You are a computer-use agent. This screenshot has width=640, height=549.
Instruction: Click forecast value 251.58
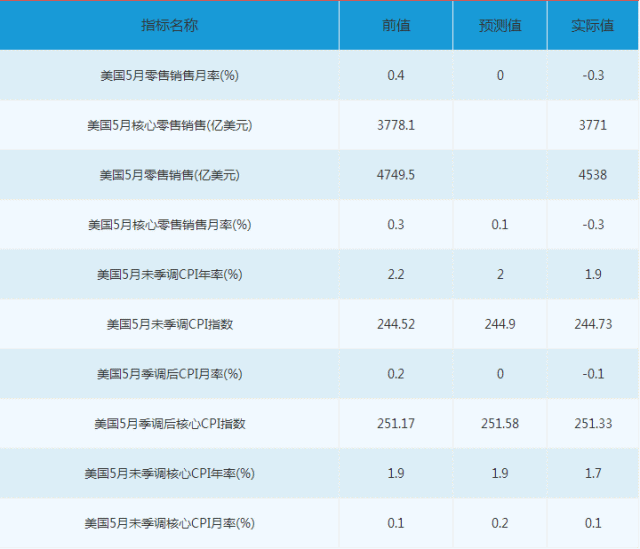pos(500,424)
